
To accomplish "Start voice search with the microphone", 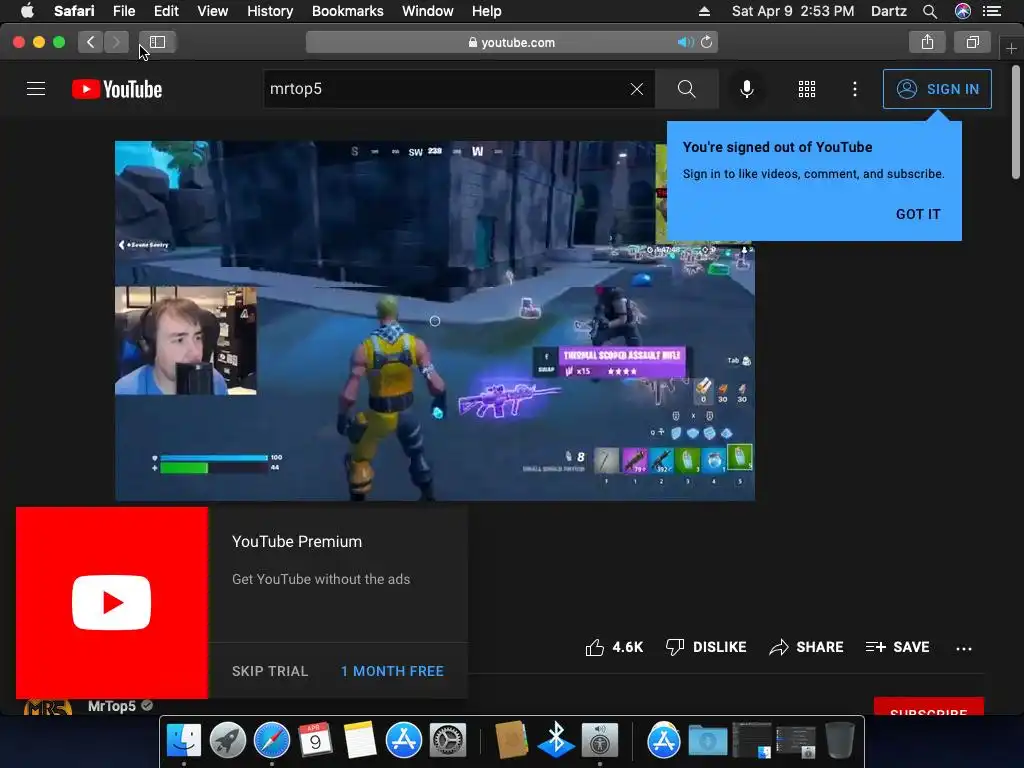I will click(746, 89).
